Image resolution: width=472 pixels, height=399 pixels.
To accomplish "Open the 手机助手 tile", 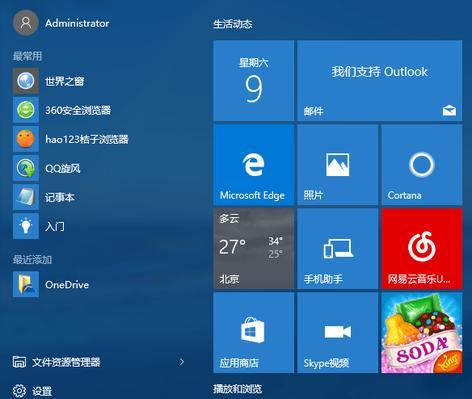I will click(338, 249).
